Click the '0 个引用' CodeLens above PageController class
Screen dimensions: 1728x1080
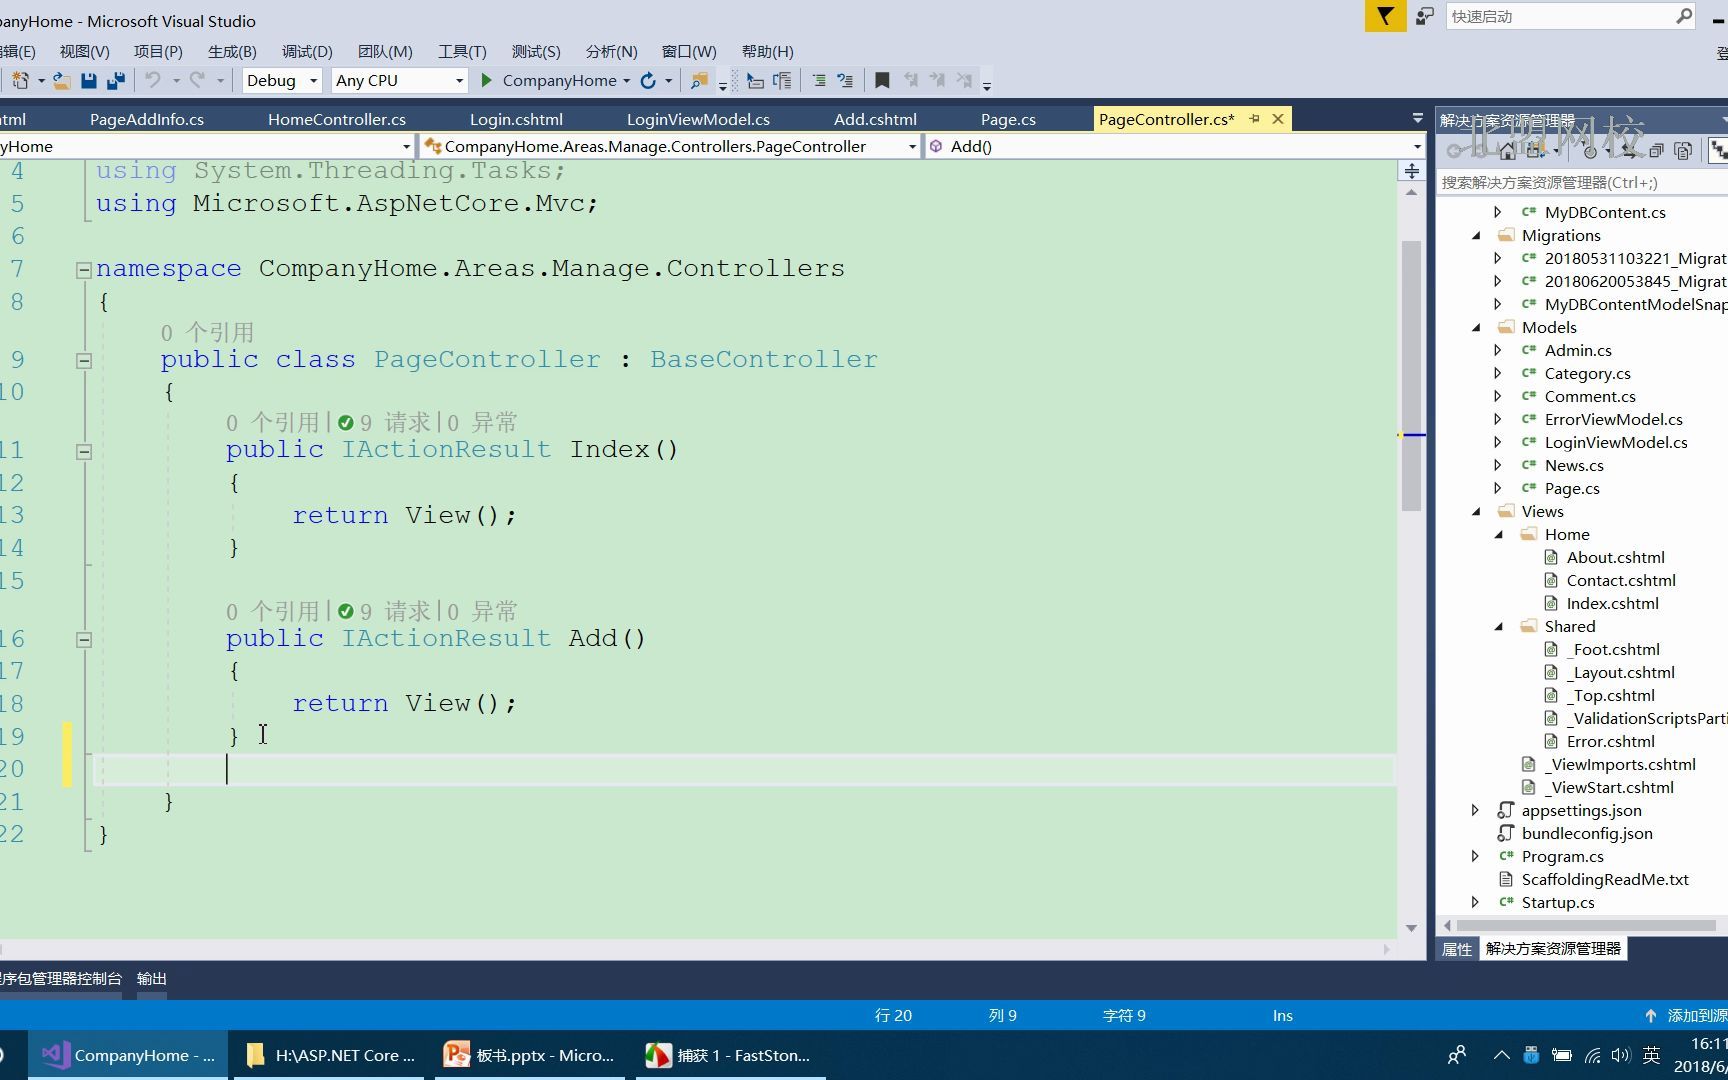[207, 332]
